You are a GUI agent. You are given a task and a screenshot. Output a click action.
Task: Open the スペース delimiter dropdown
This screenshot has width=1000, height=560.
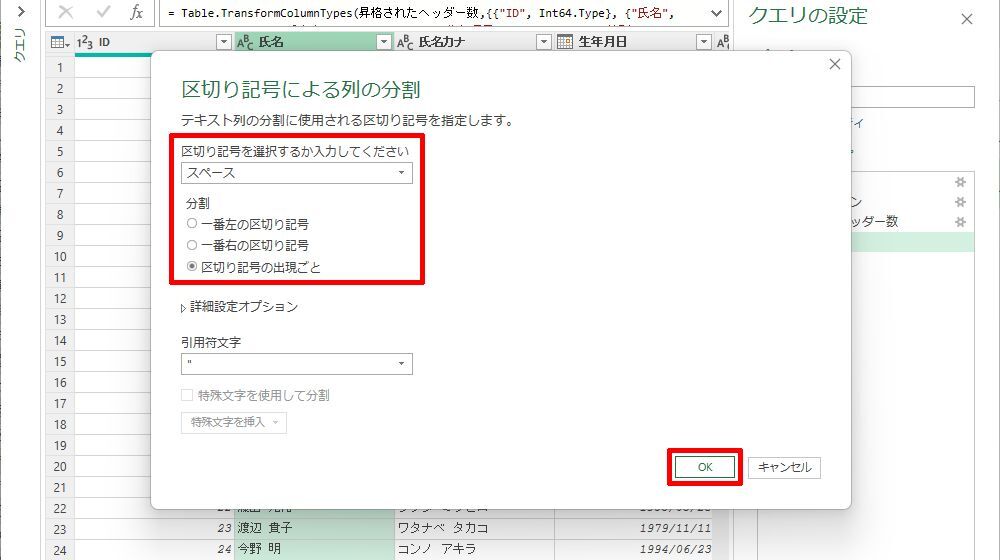pos(296,173)
